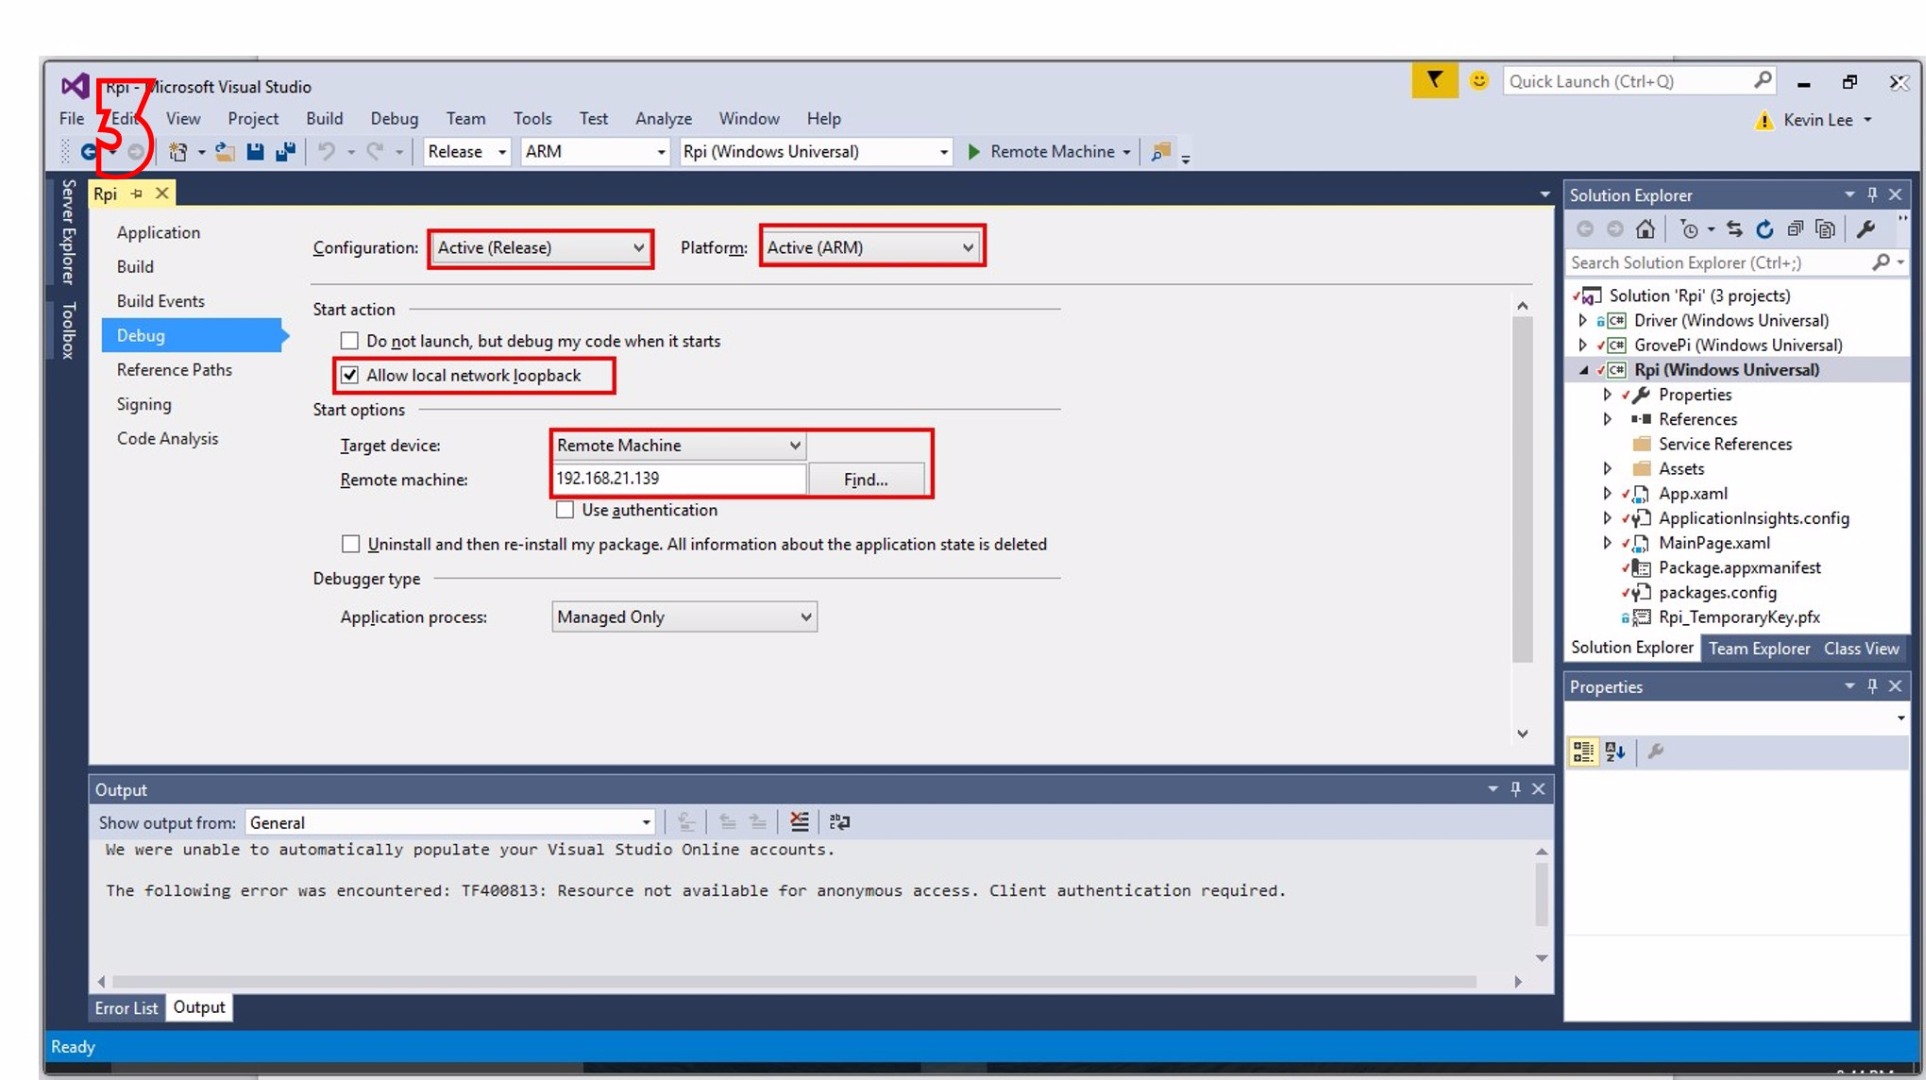Screen dimensions: 1926x1080
Task: Open 'Show output from' General dropdown
Action: (x=449, y=822)
